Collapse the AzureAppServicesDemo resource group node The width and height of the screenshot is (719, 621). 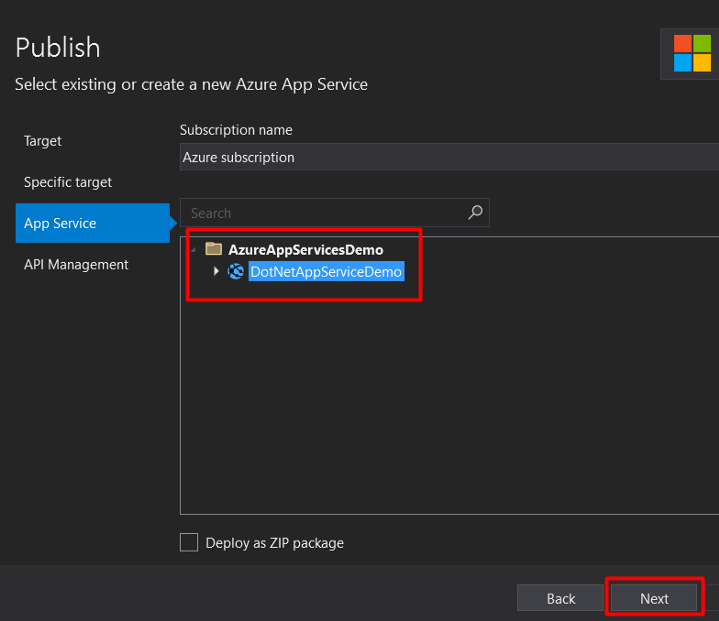[194, 249]
